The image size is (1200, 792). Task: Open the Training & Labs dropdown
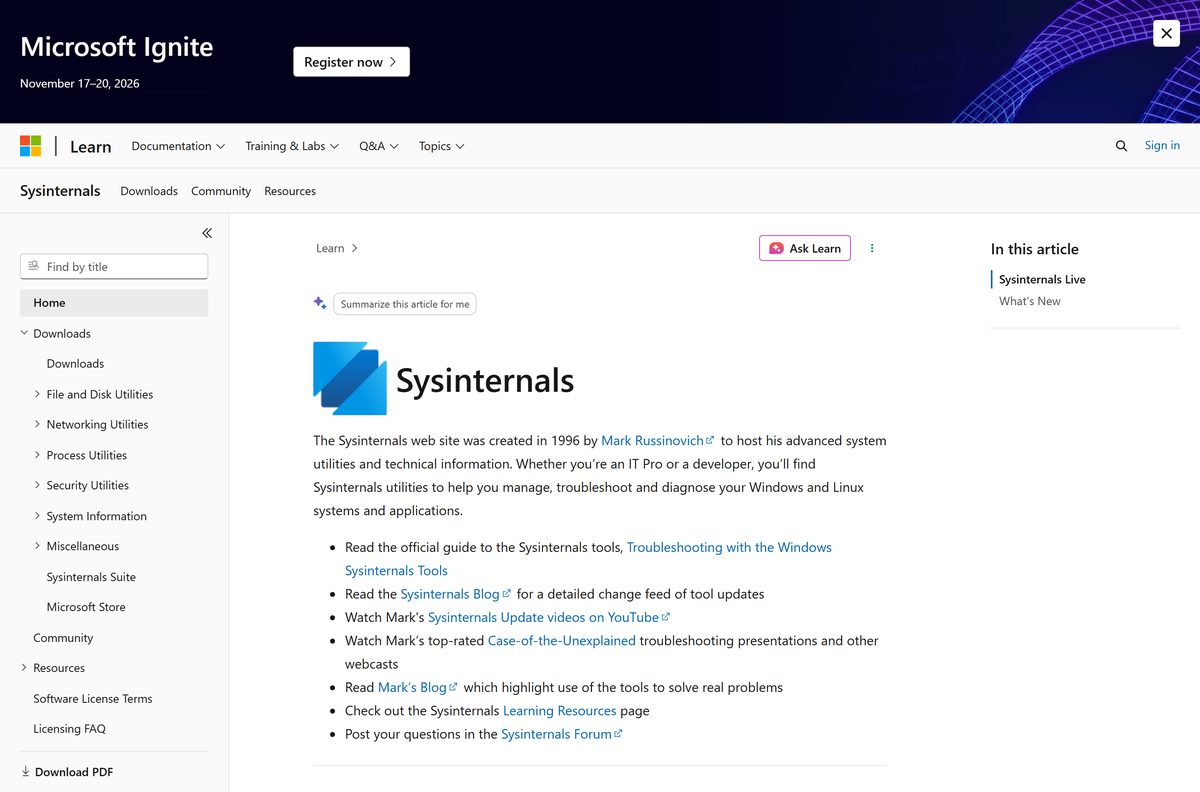coord(292,146)
